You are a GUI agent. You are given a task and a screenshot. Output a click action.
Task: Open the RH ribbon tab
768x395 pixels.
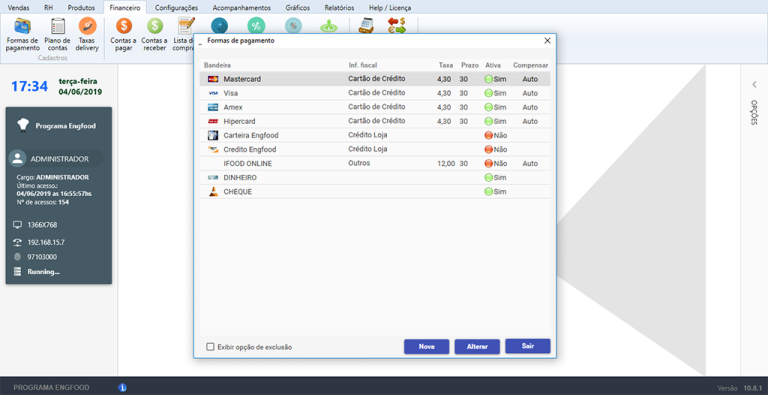(x=48, y=8)
